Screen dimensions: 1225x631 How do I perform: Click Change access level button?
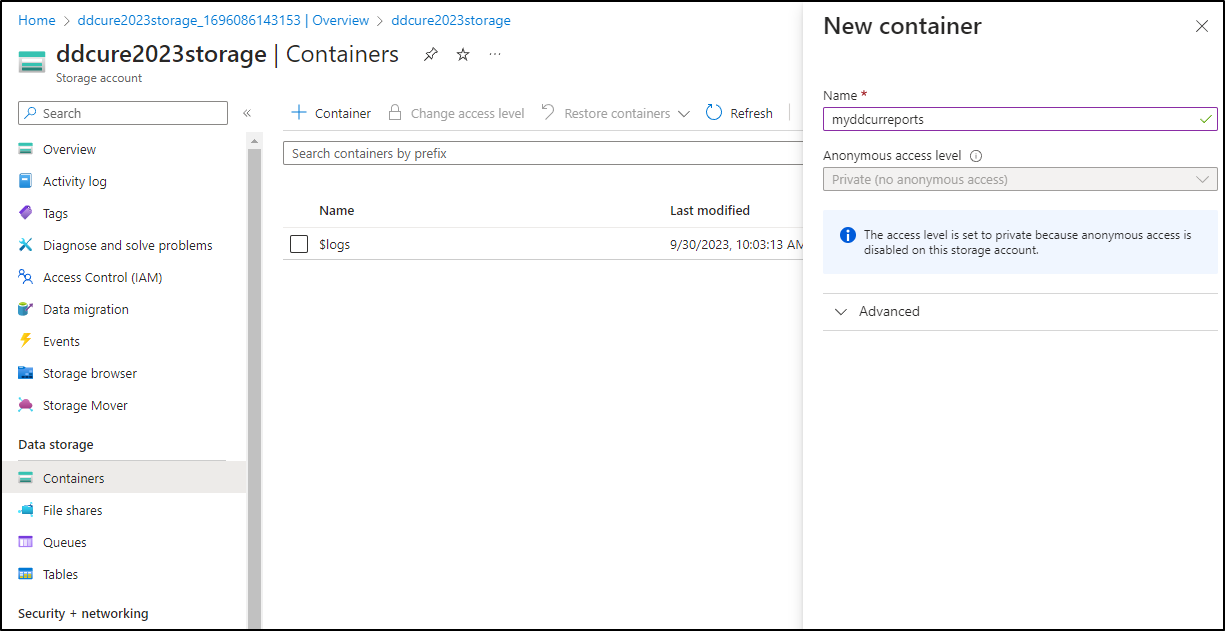pyautogui.click(x=456, y=113)
